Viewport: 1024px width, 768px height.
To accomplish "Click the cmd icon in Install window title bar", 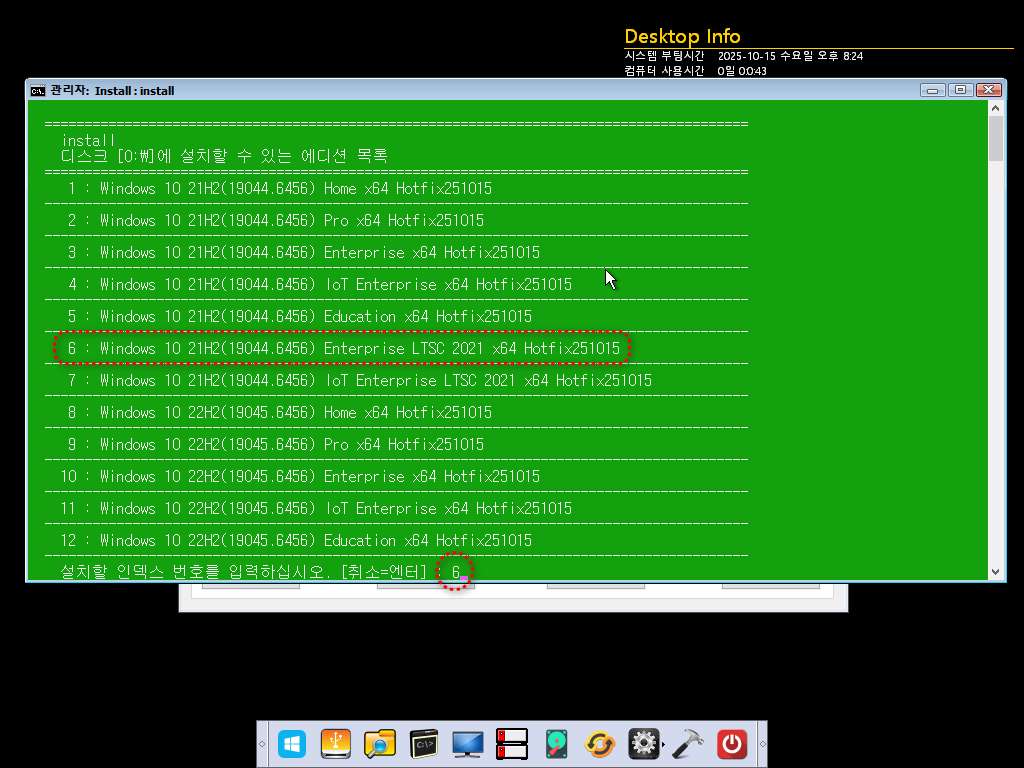I will pos(38,90).
